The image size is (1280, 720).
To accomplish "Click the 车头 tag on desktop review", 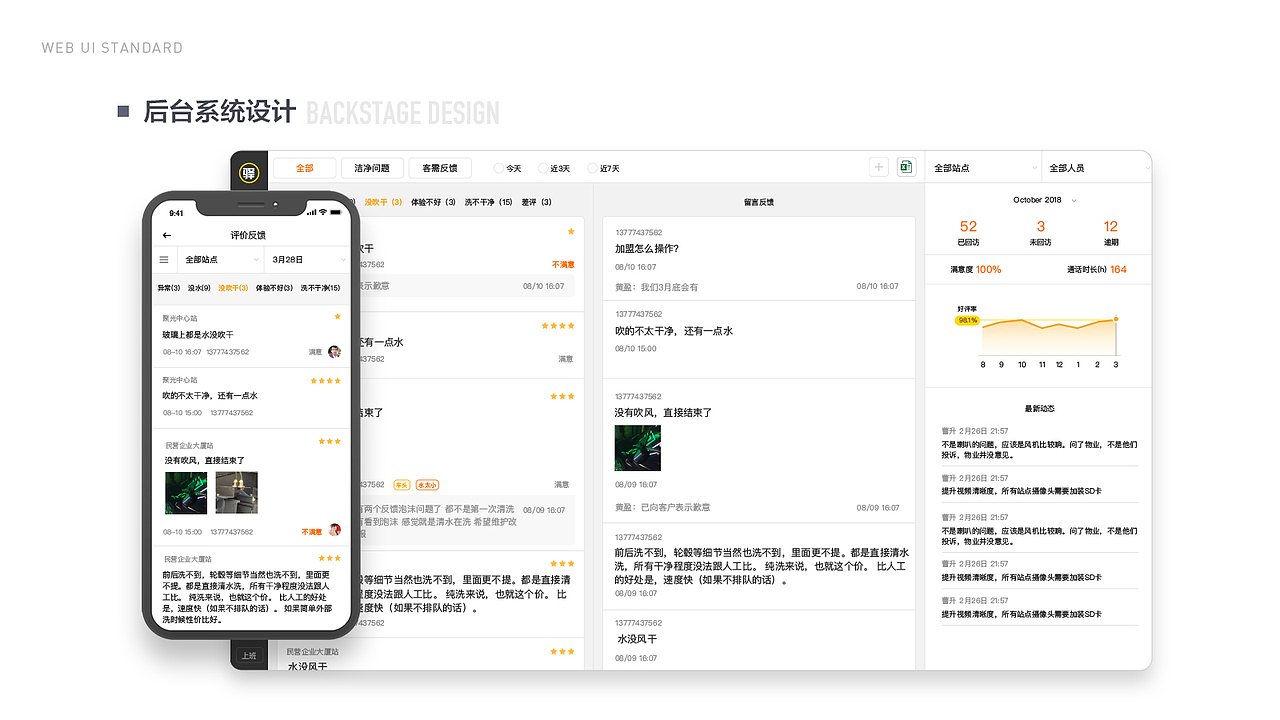I will pos(401,484).
